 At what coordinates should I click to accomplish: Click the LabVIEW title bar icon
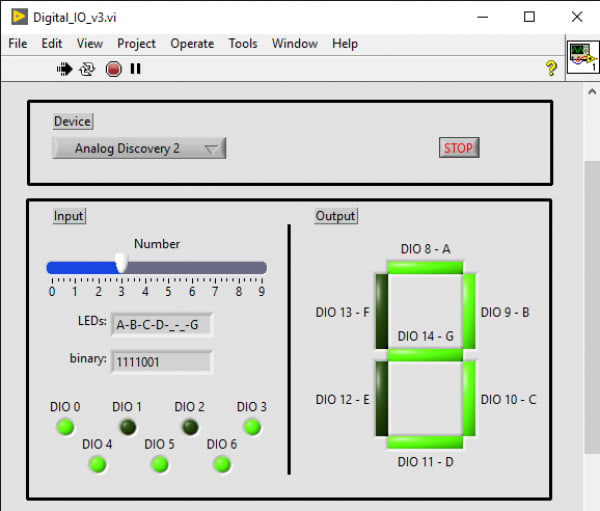pyautogui.click(x=20, y=17)
